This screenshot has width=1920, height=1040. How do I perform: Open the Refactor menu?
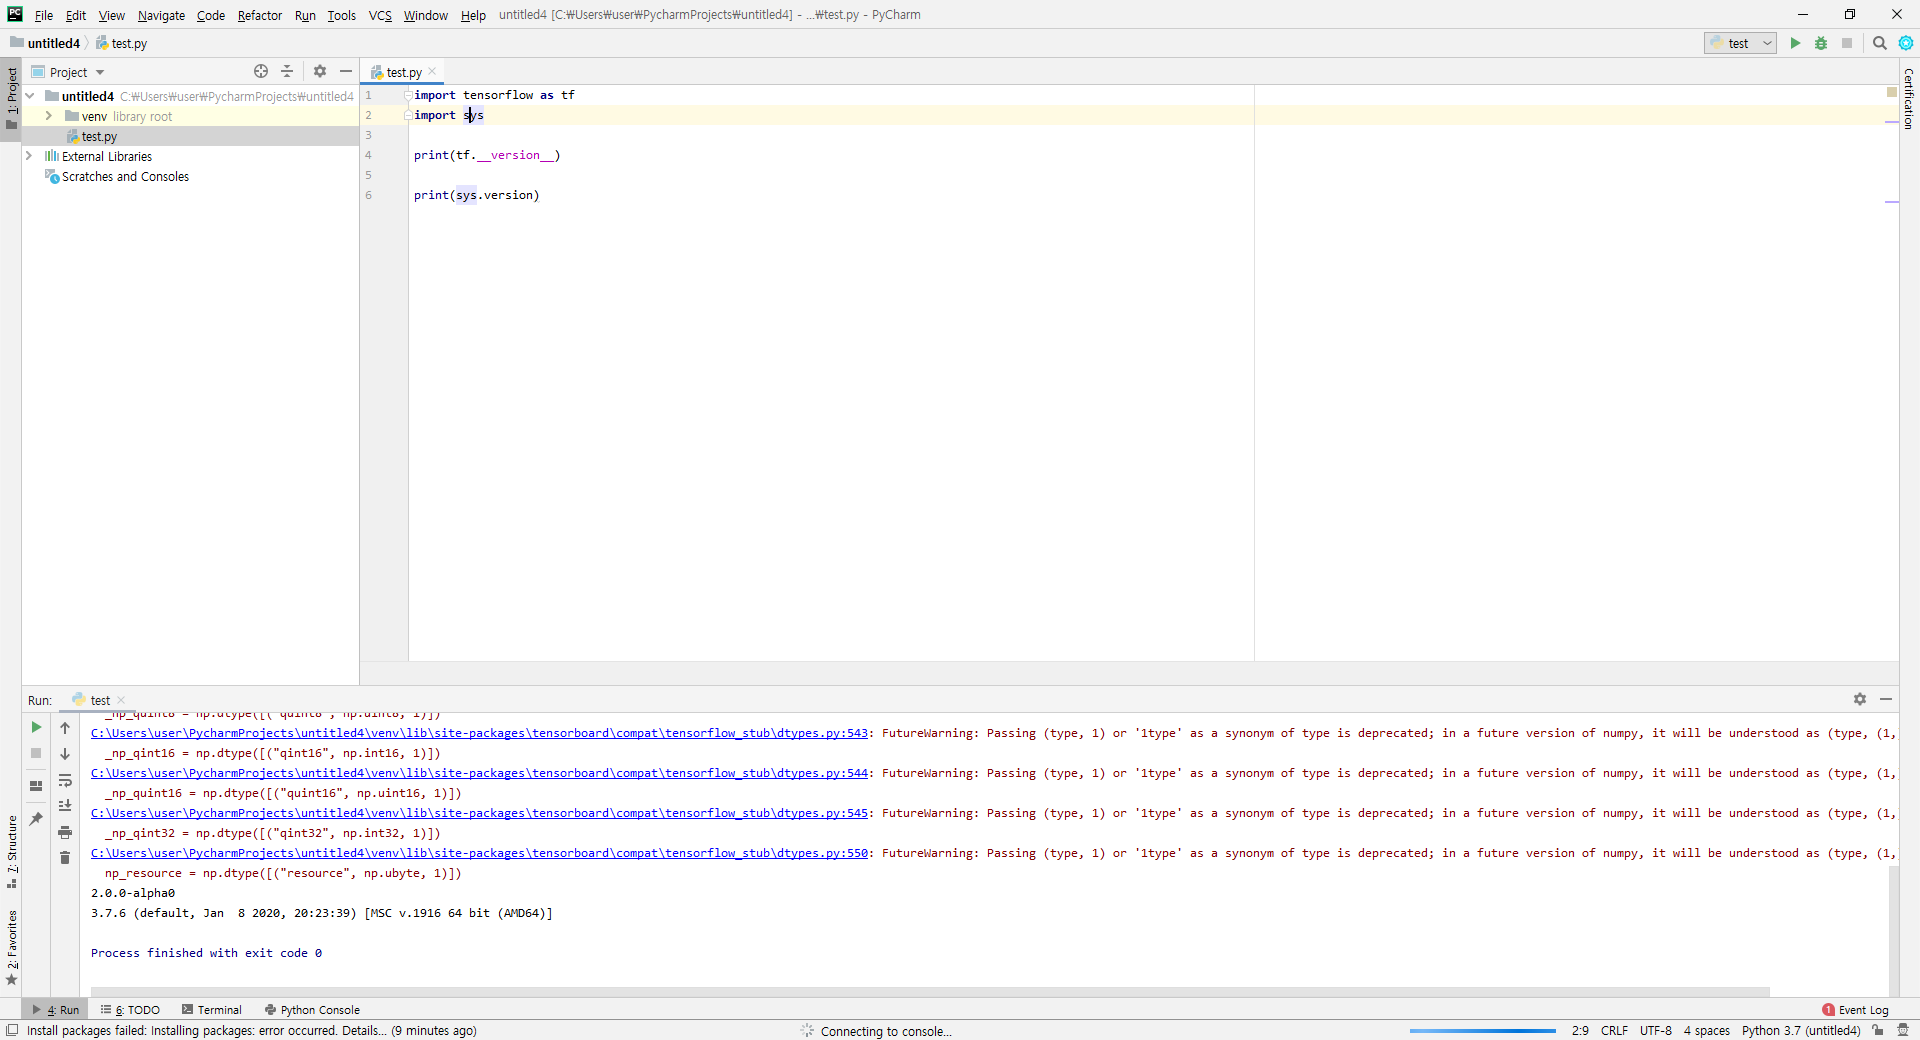(x=260, y=15)
